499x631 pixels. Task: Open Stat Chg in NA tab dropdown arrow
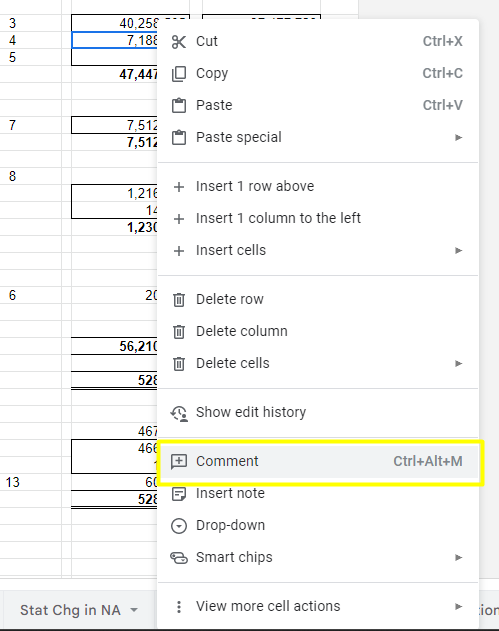pyautogui.click(x=134, y=610)
